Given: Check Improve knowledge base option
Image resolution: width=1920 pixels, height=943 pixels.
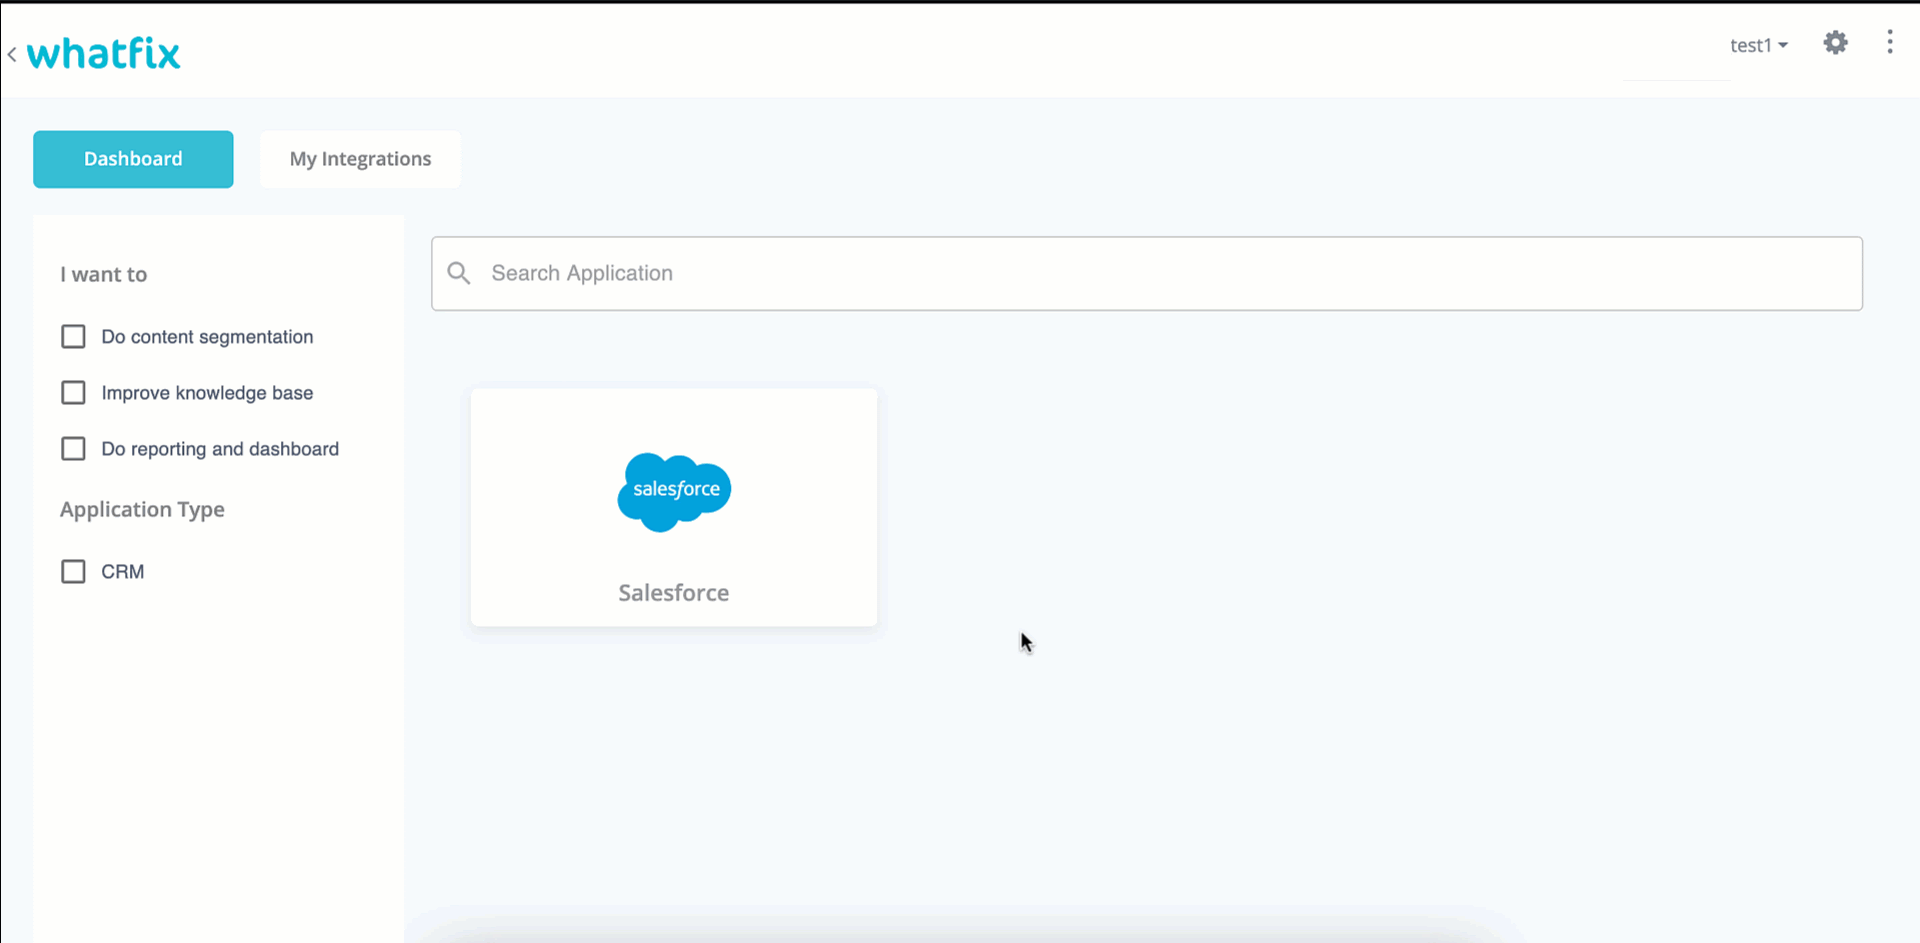Looking at the screenshot, I should point(73,392).
